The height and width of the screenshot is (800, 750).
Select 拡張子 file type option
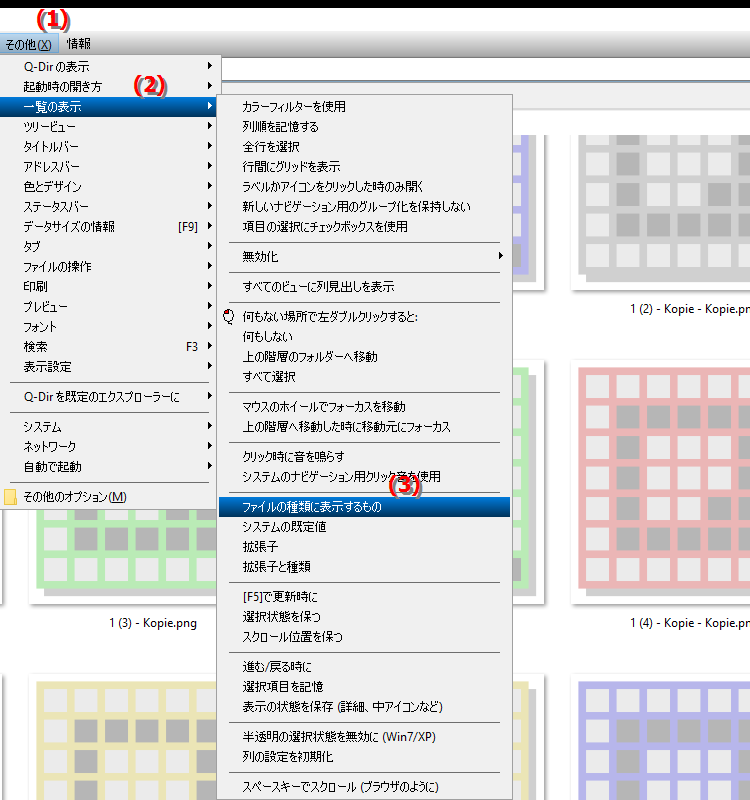pos(364,546)
